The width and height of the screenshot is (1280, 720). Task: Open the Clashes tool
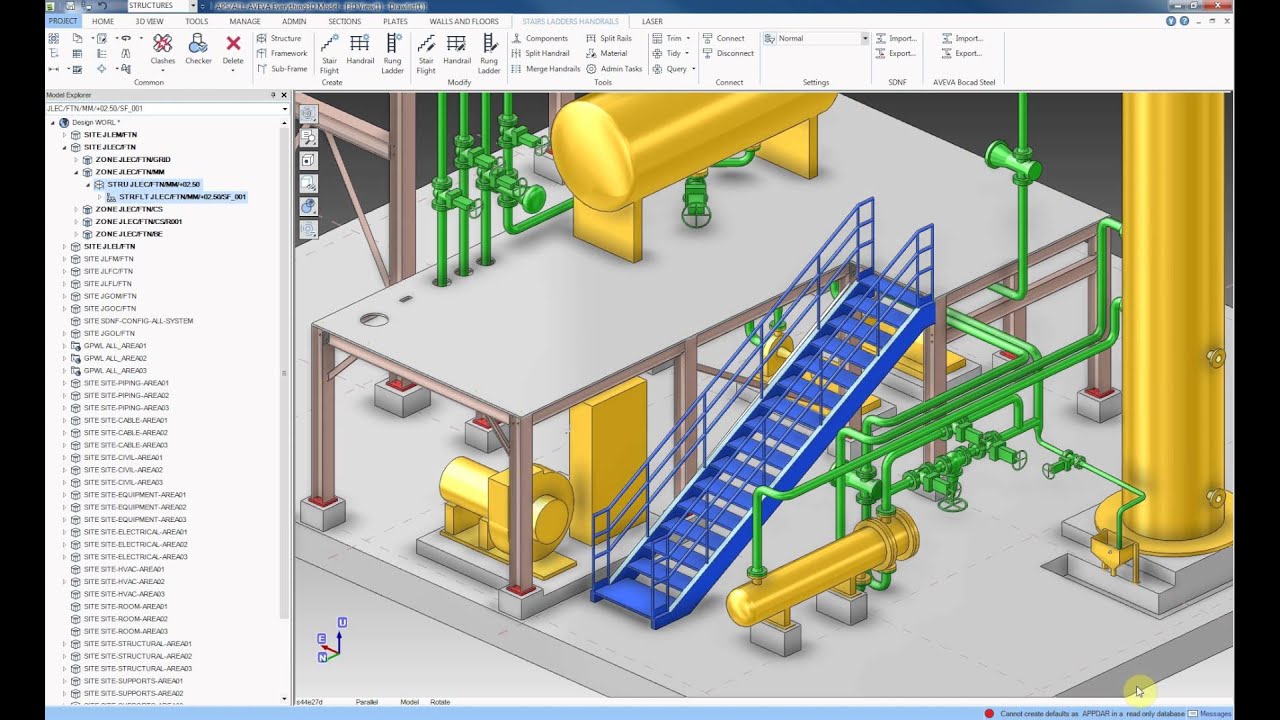[162, 48]
